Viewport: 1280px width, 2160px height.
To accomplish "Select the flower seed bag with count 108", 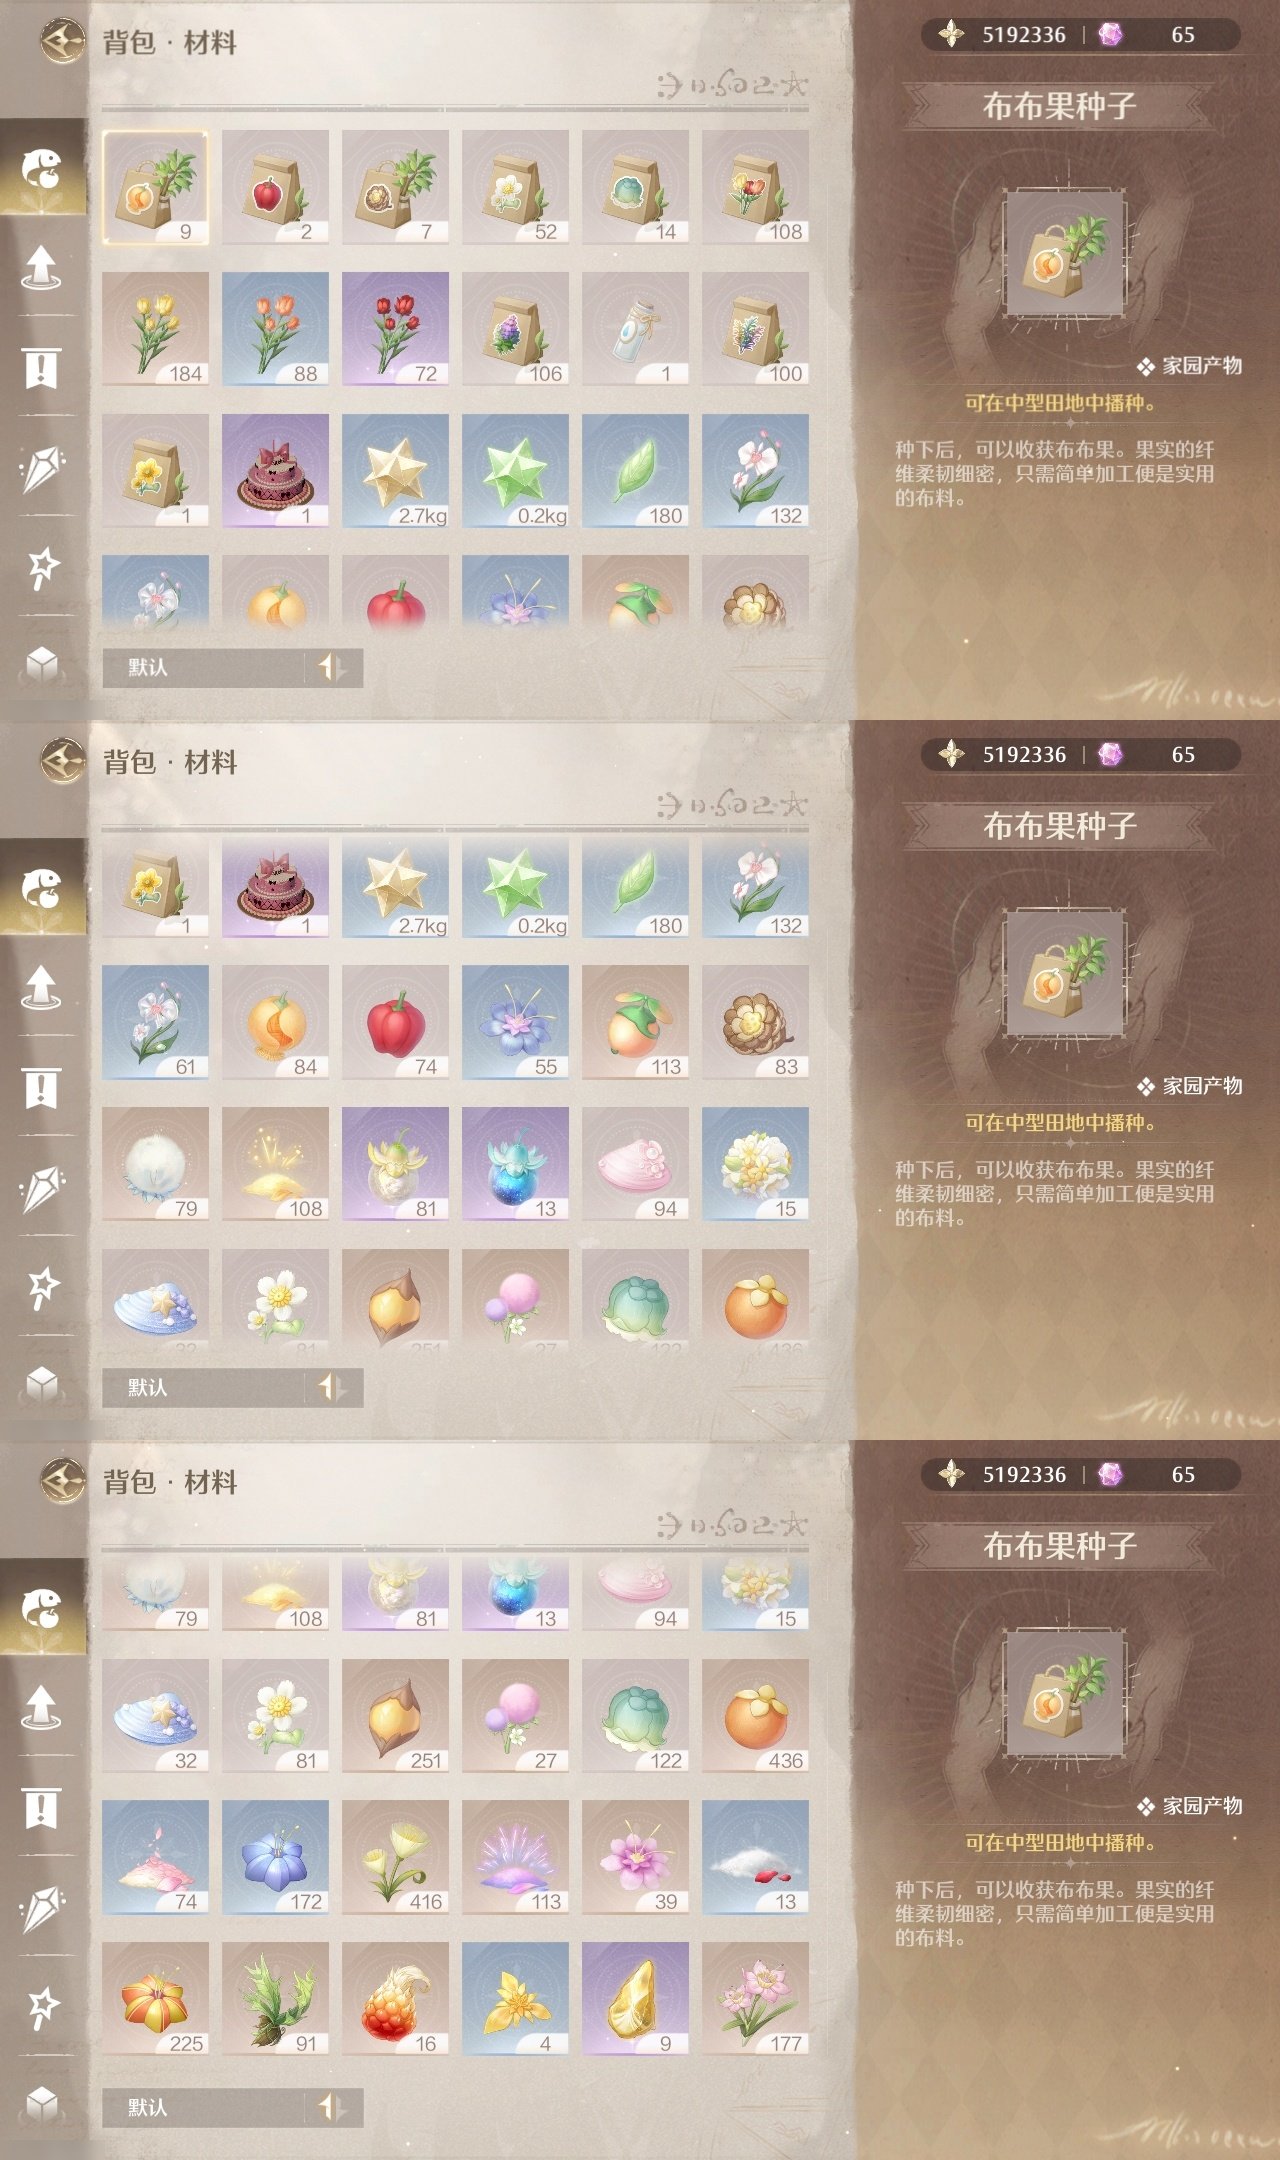I will pos(755,187).
